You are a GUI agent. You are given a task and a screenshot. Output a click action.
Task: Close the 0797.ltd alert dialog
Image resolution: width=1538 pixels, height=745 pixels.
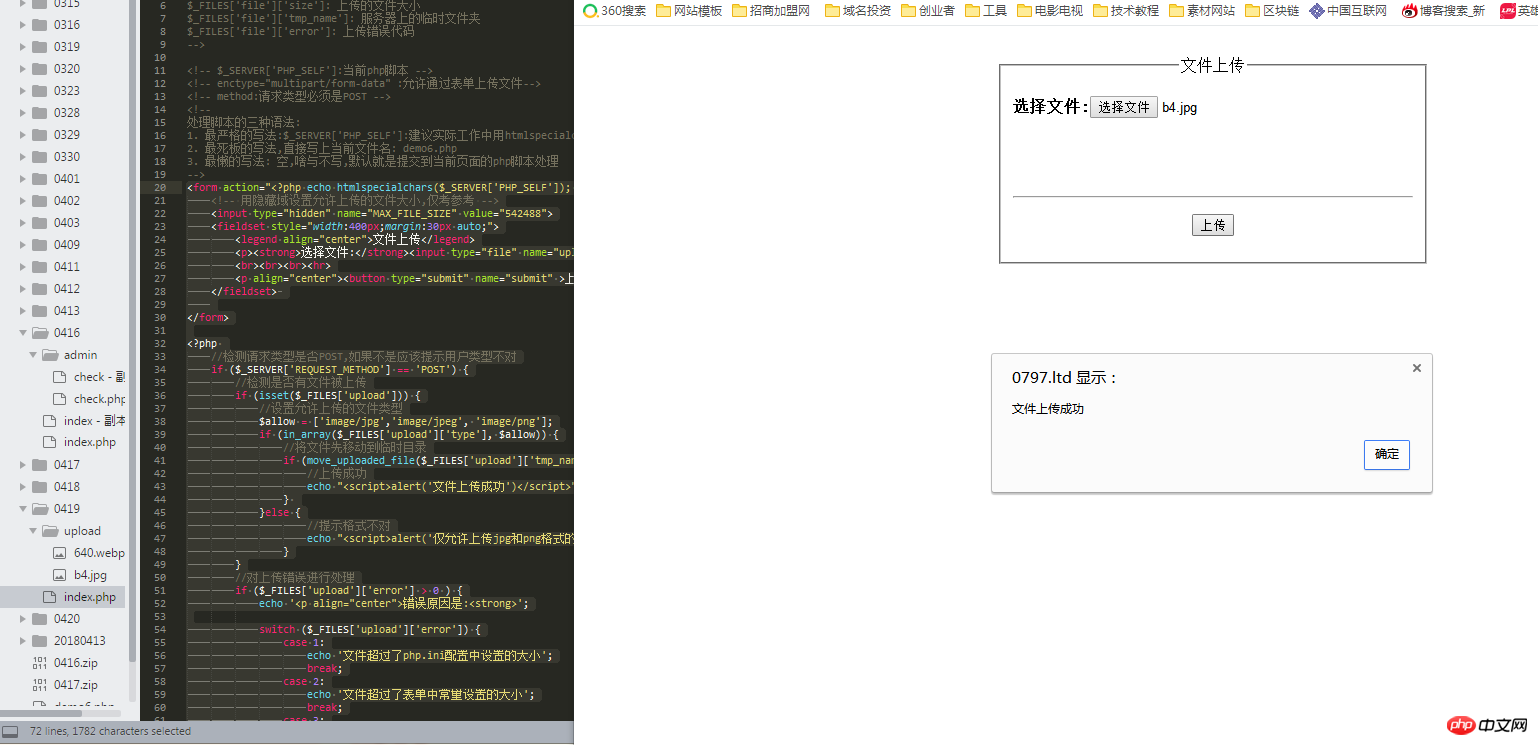click(x=1416, y=368)
